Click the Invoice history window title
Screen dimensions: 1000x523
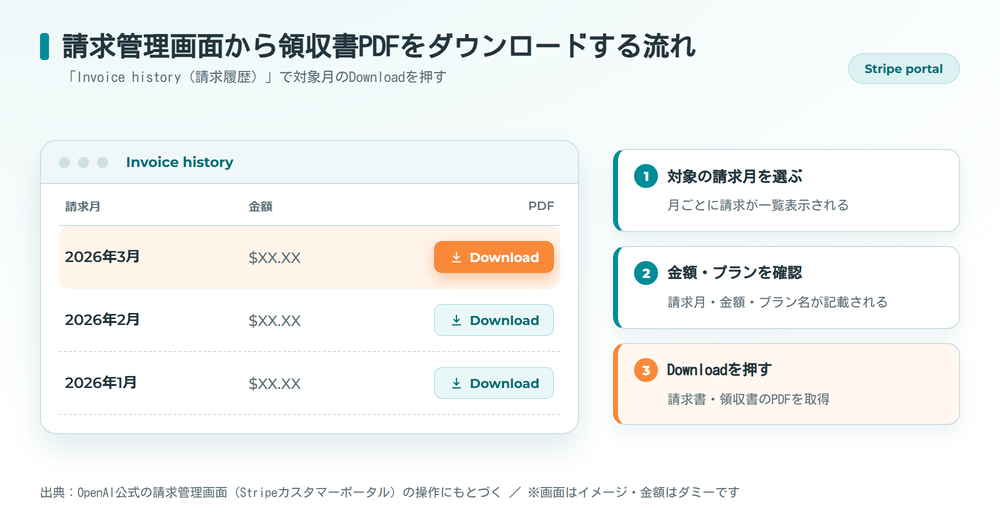179,162
